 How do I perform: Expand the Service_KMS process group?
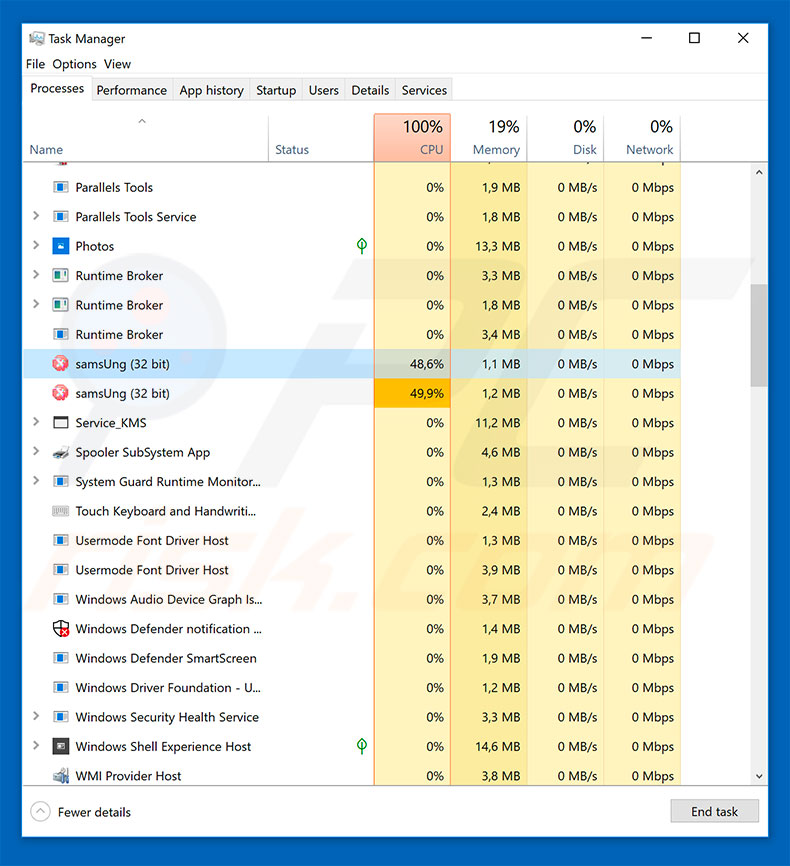pyautogui.click(x=36, y=422)
